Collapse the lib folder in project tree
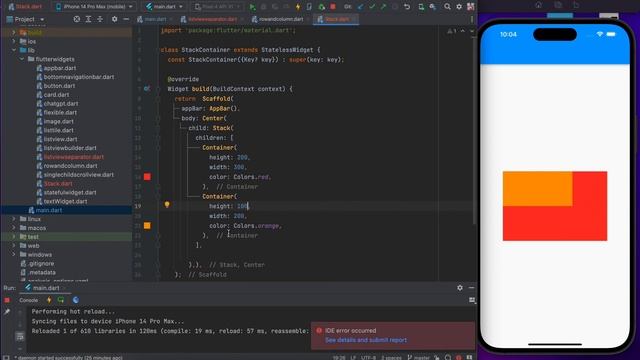This screenshot has height=360, width=640. coord(13,50)
